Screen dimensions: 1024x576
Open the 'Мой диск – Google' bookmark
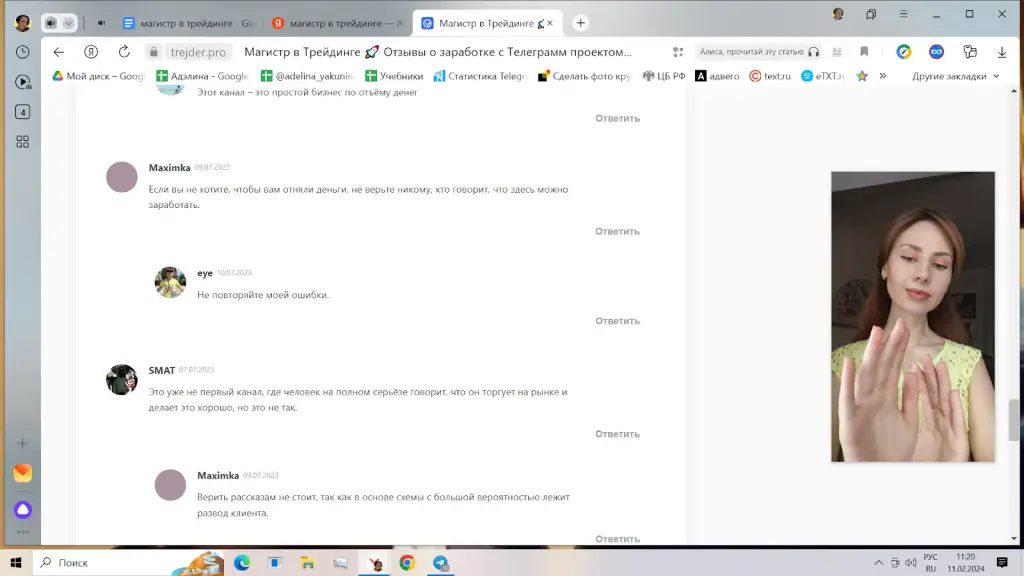98,76
